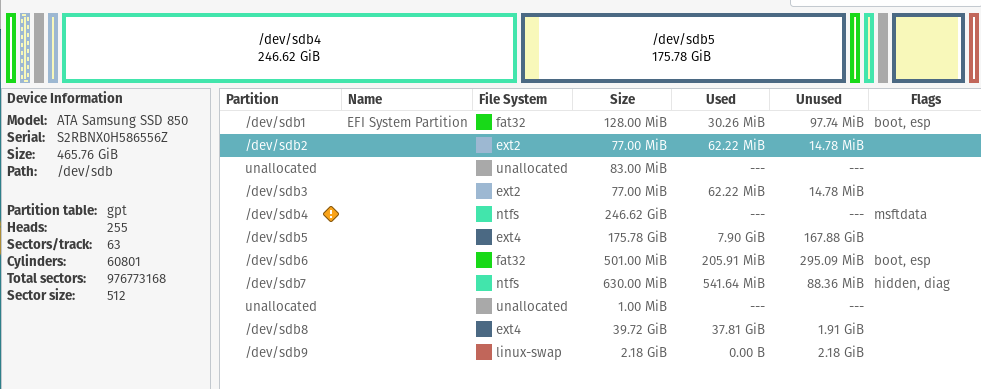
Task: Click the fat32 color swatch for /dev/sdb6
Action: (484, 260)
